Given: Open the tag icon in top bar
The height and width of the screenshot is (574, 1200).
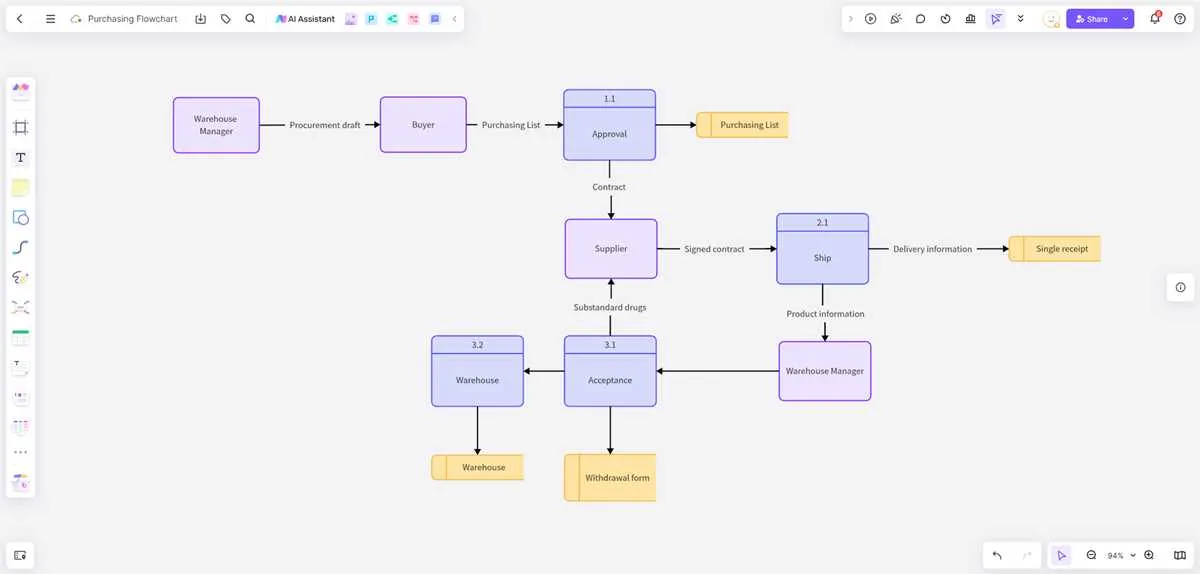Looking at the screenshot, I should [x=225, y=19].
